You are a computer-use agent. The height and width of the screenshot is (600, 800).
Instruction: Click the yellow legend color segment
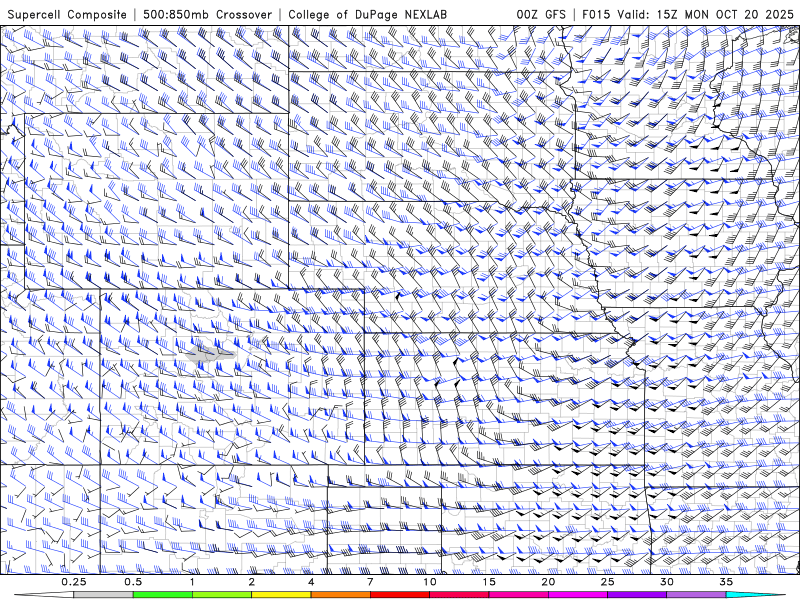pos(281,595)
